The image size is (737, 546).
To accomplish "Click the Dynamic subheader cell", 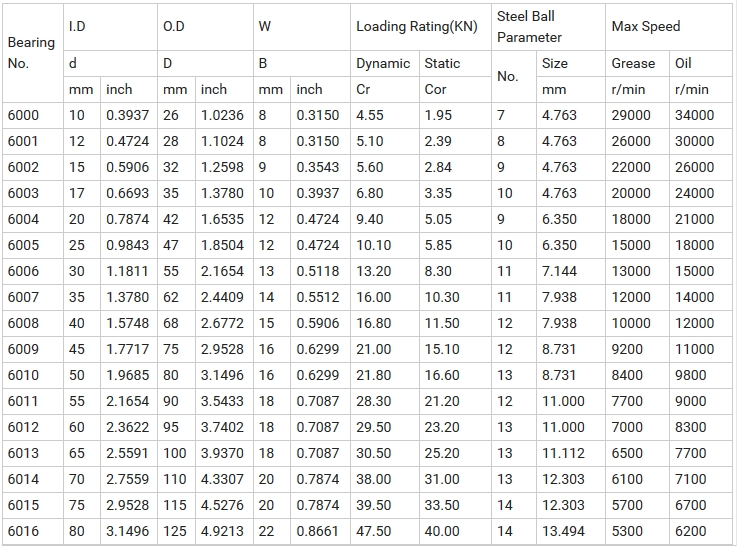I will pyautogui.click(x=384, y=63).
